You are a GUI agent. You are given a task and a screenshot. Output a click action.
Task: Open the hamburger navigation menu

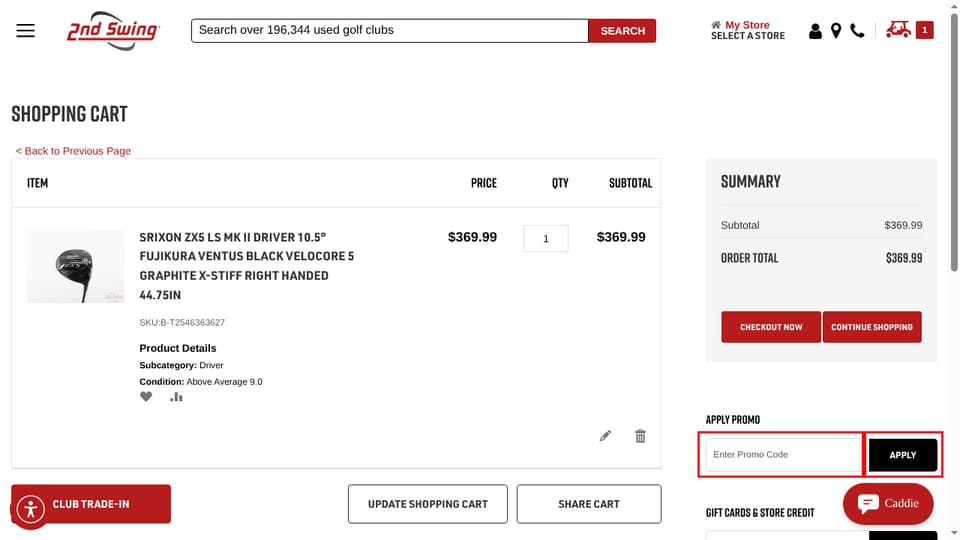point(25,31)
